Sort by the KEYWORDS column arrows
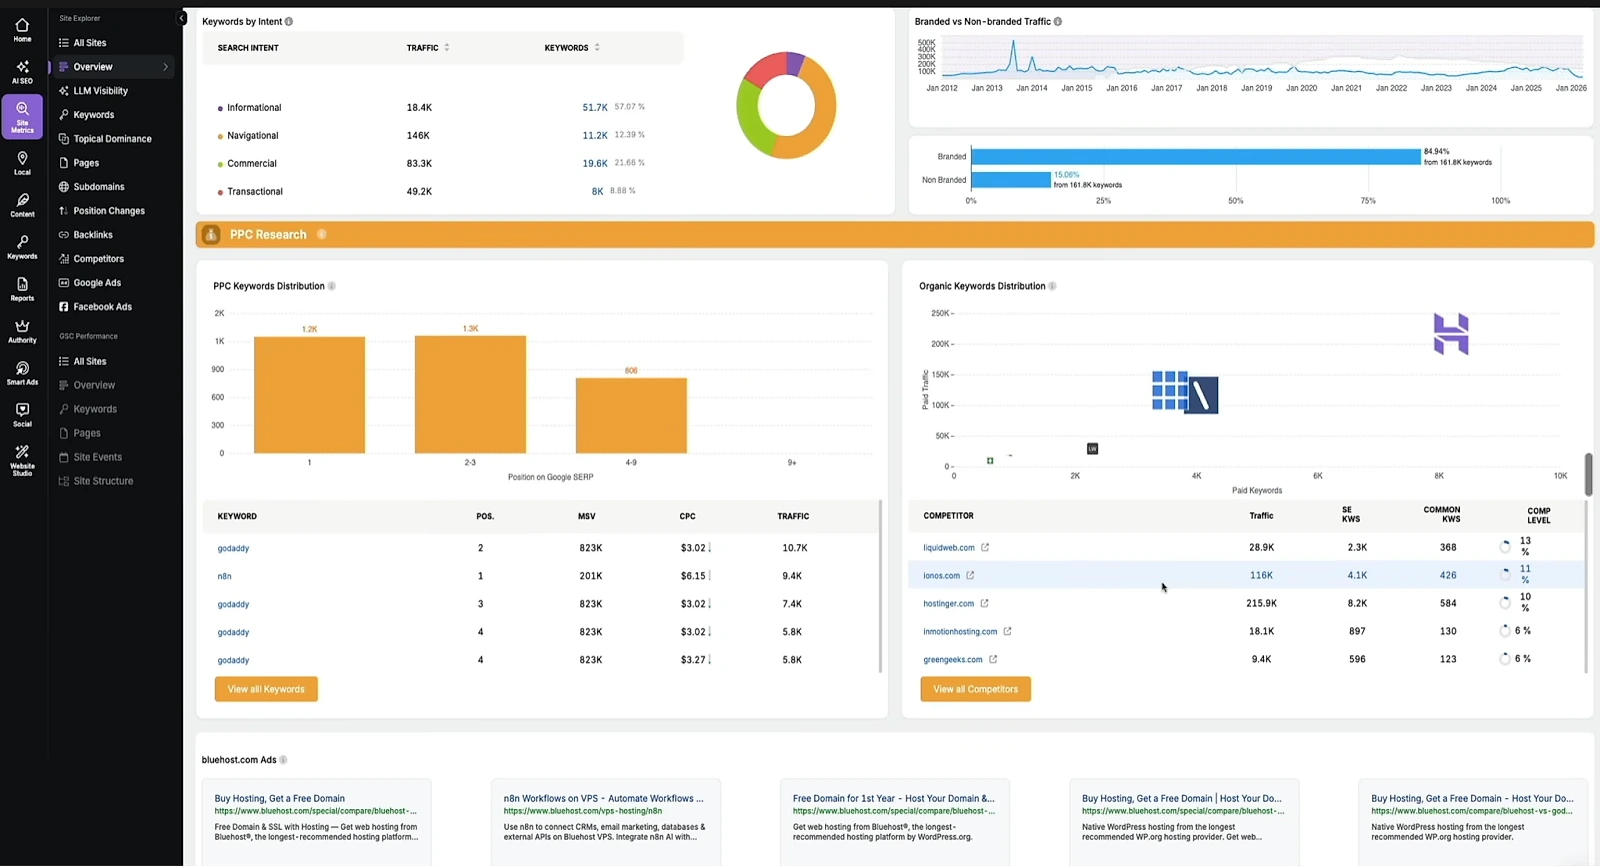The image size is (1600, 866). (597, 47)
